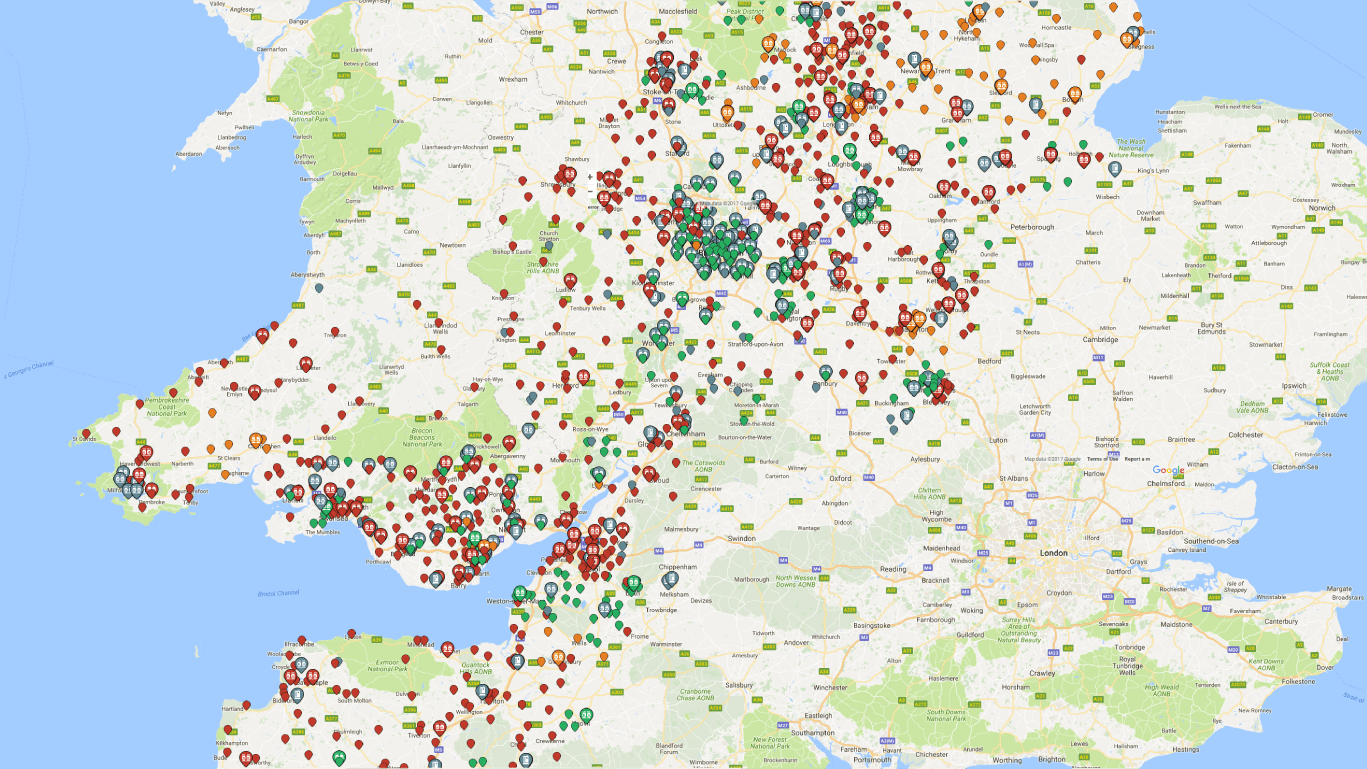Screen dimensions: 1367x769
Task: Click the red pin at Pembroke
Action: click(x=142, y=508)
